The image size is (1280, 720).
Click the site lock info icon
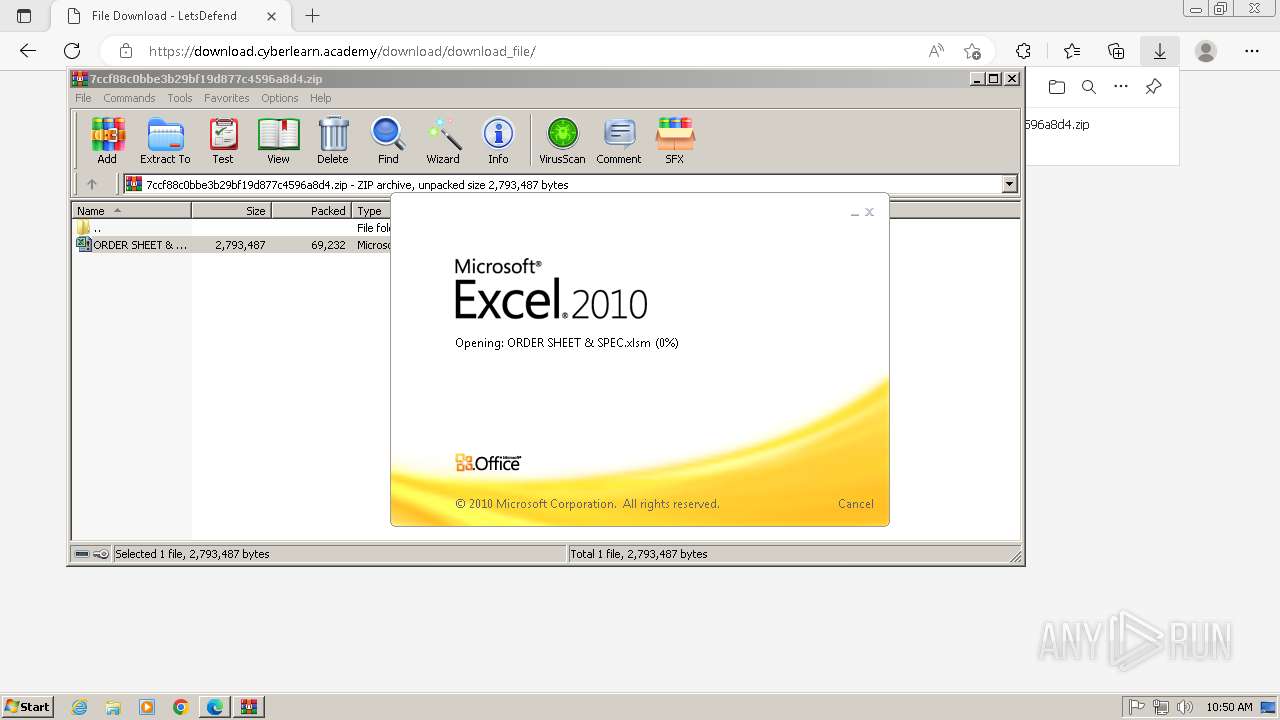126,51
